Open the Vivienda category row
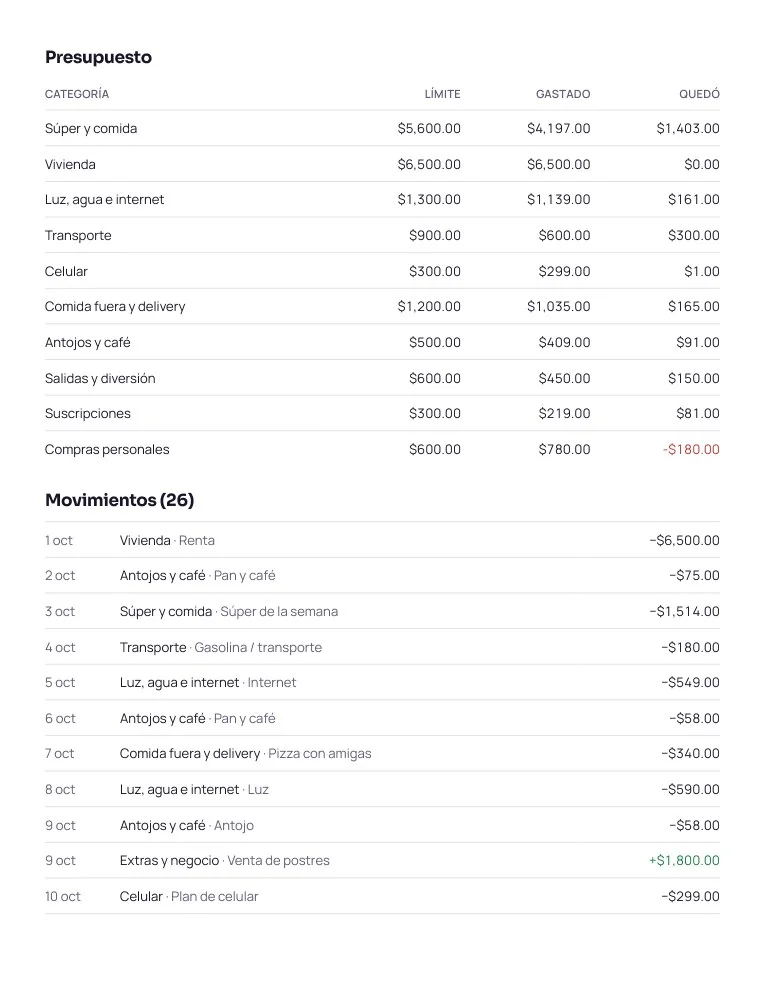 (382, 164)
